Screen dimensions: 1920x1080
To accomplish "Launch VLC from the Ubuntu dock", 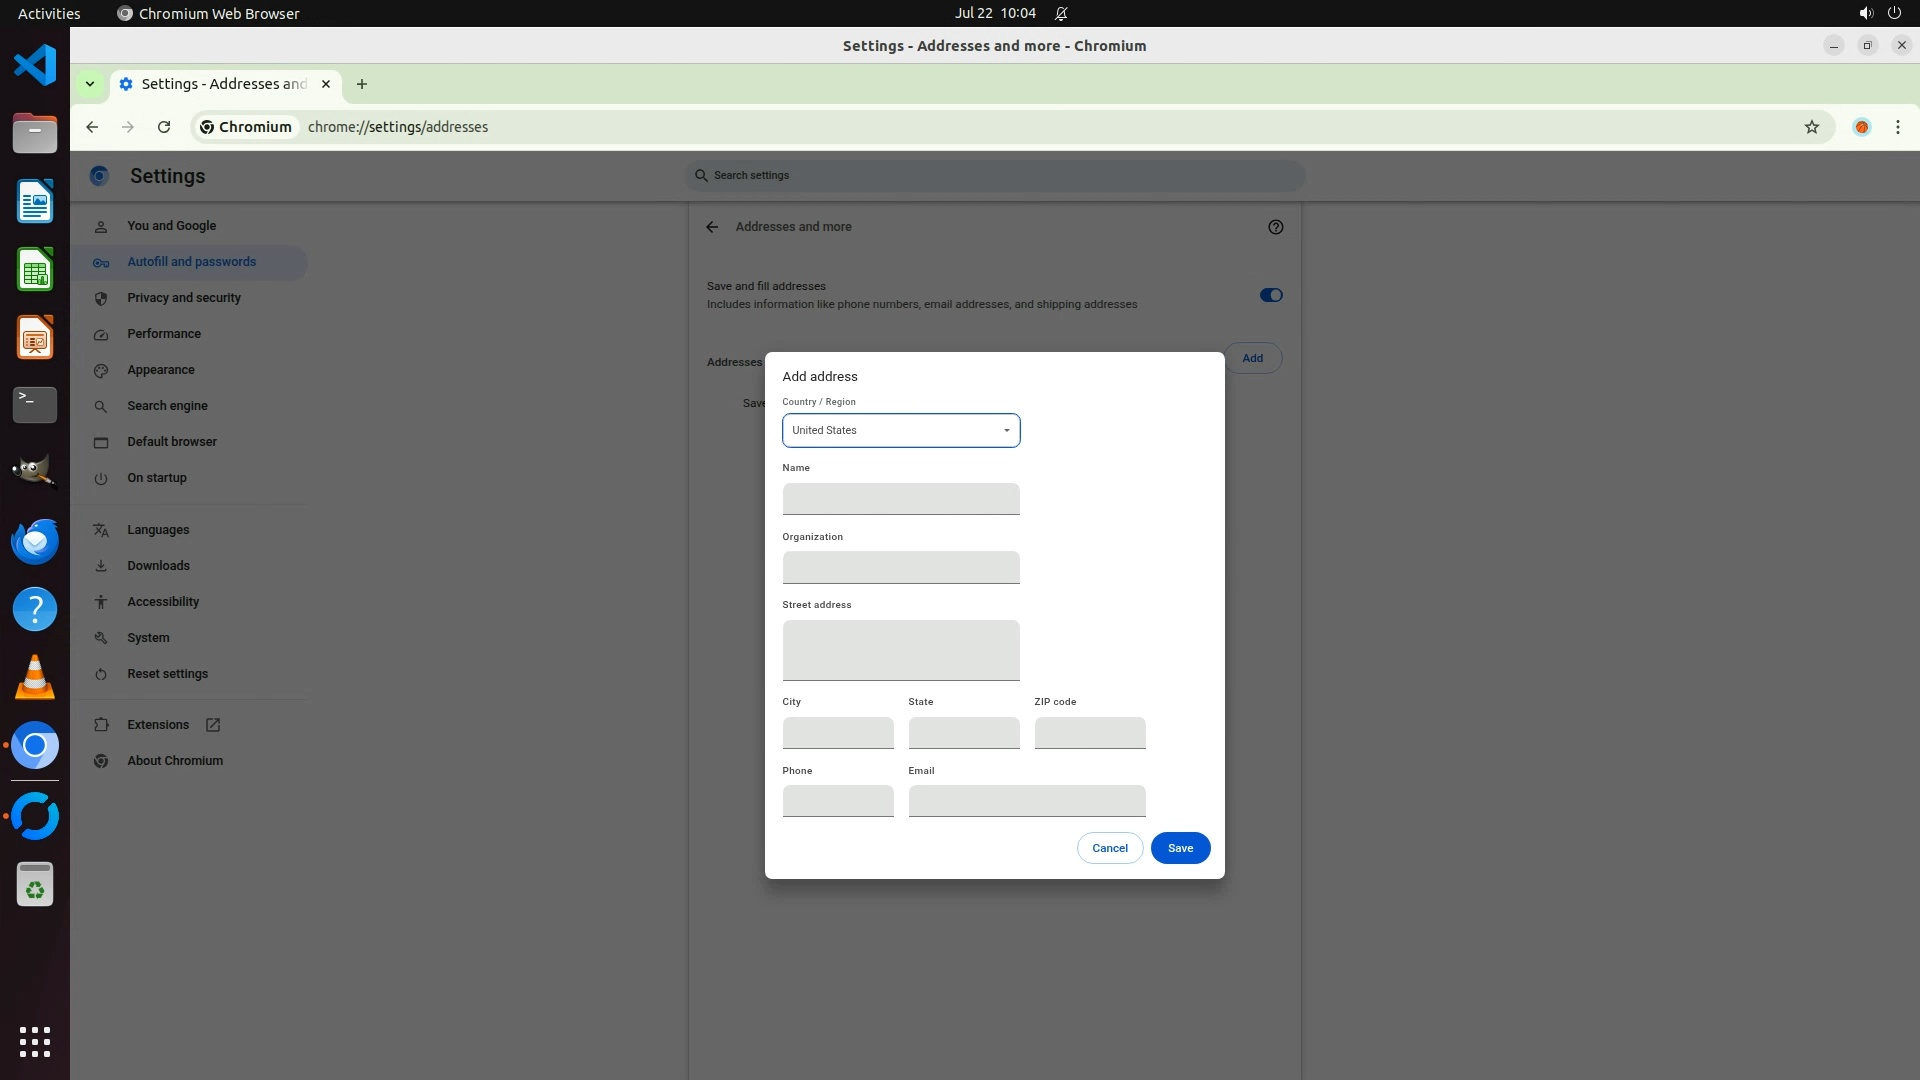I will [x=35, y=677].
